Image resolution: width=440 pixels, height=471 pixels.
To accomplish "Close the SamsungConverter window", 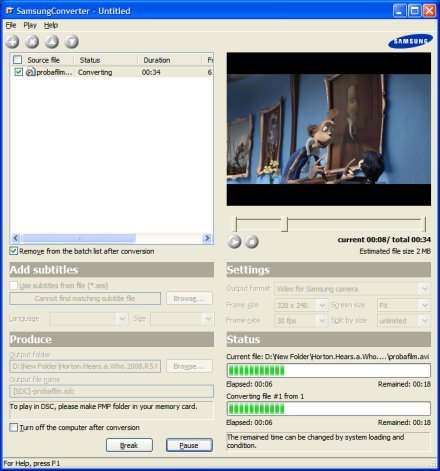I will [x=429, y=11].
